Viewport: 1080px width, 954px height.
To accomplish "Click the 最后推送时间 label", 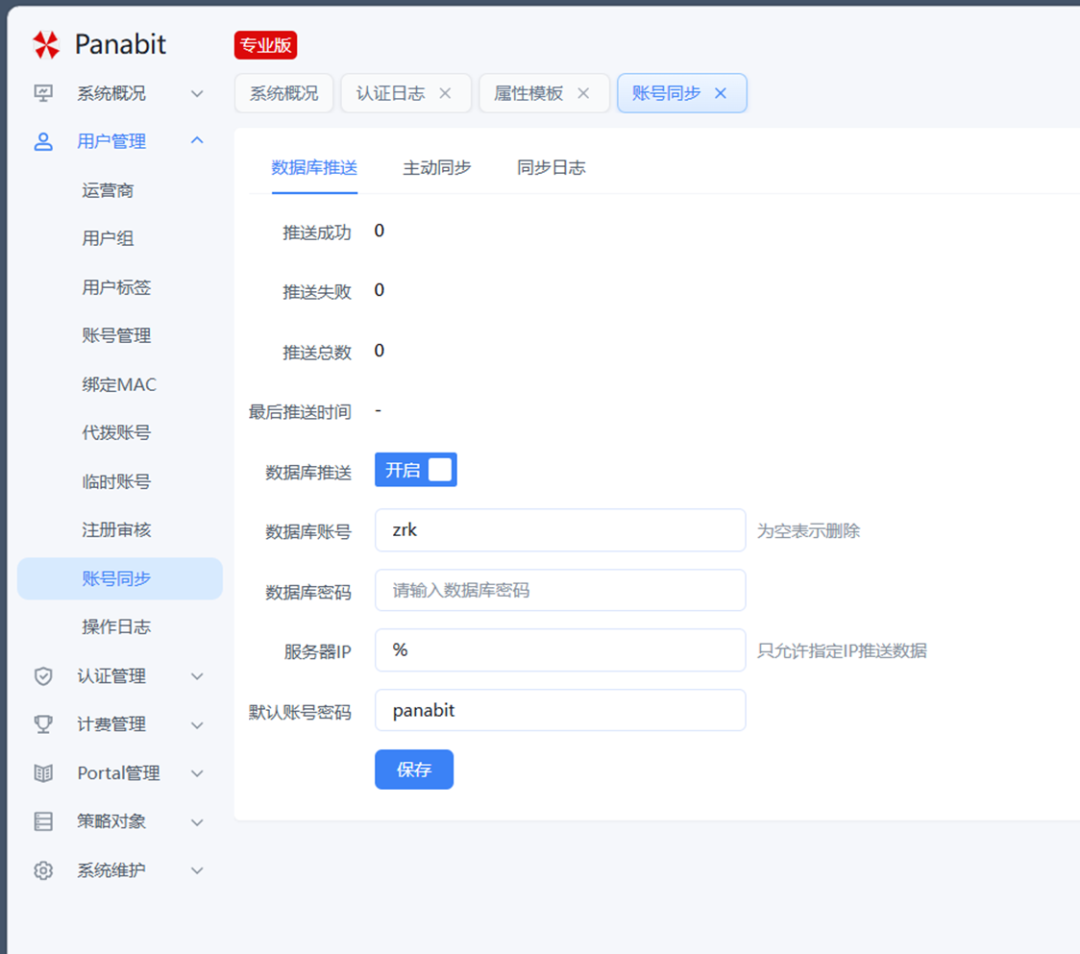I will [x=300, y=412].
